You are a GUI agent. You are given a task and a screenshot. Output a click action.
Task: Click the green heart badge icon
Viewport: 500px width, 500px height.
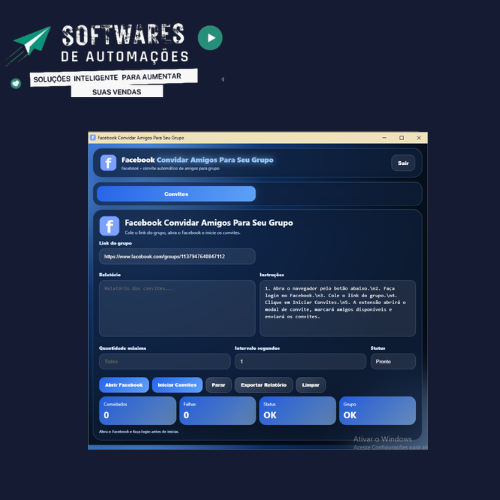tap(16, 83)
